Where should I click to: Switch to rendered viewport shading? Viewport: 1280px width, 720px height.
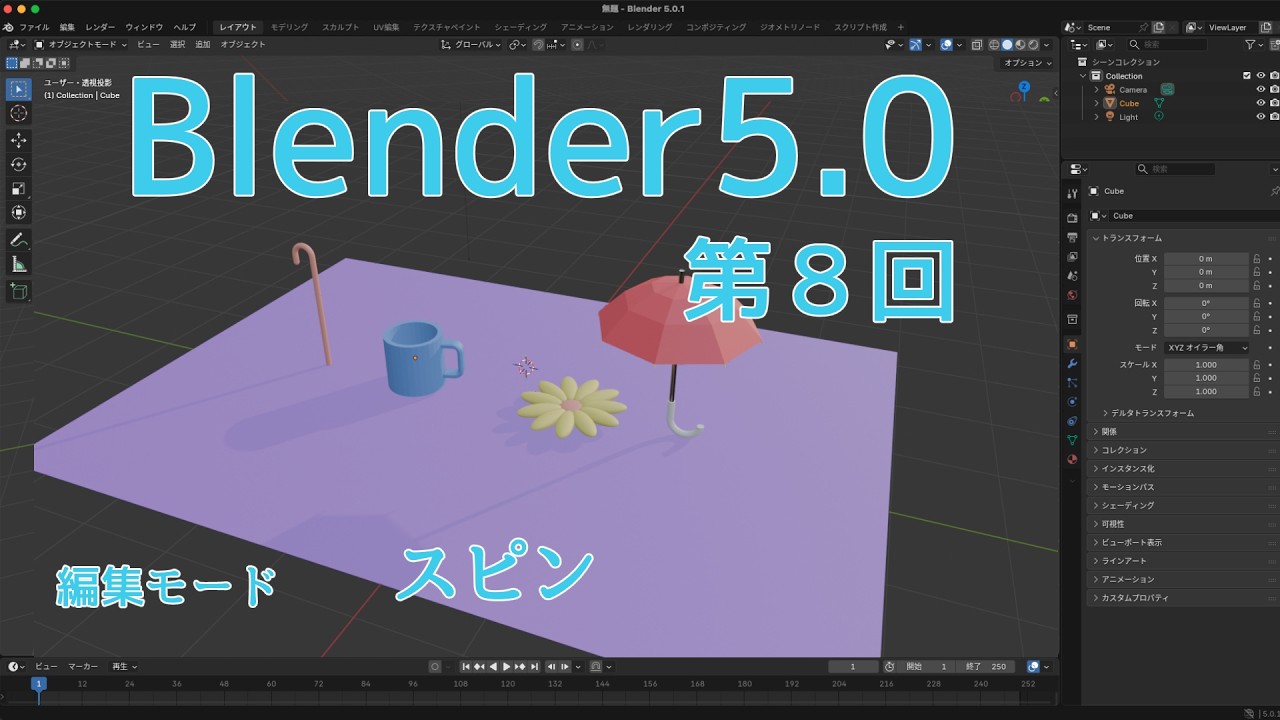1033,45
